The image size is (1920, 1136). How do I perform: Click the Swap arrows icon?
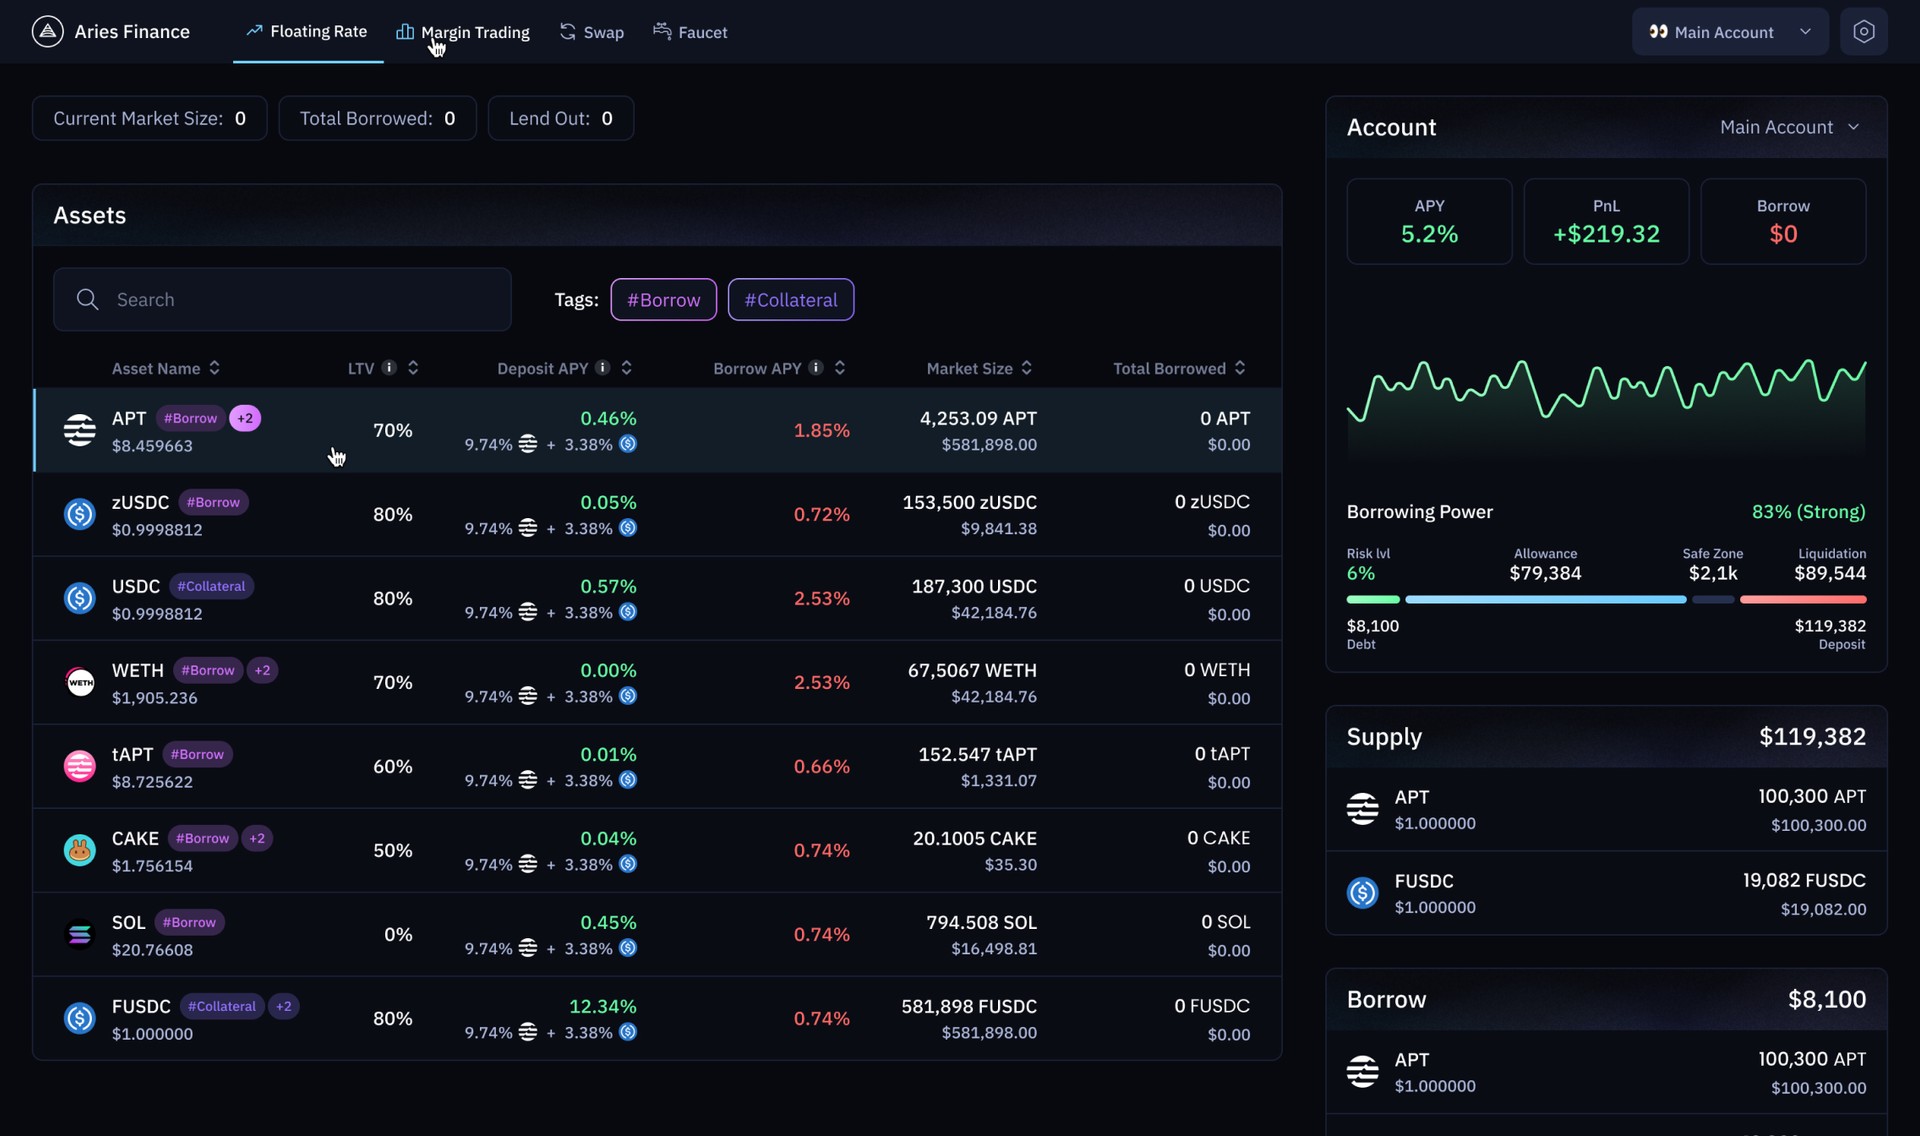click(567, 31)
